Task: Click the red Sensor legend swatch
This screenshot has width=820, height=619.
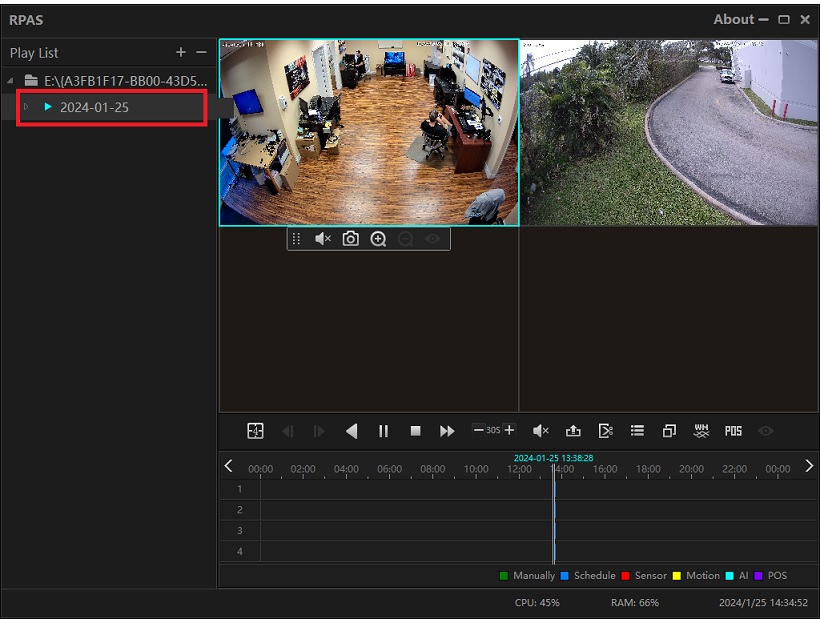Action: coord(625,576)
